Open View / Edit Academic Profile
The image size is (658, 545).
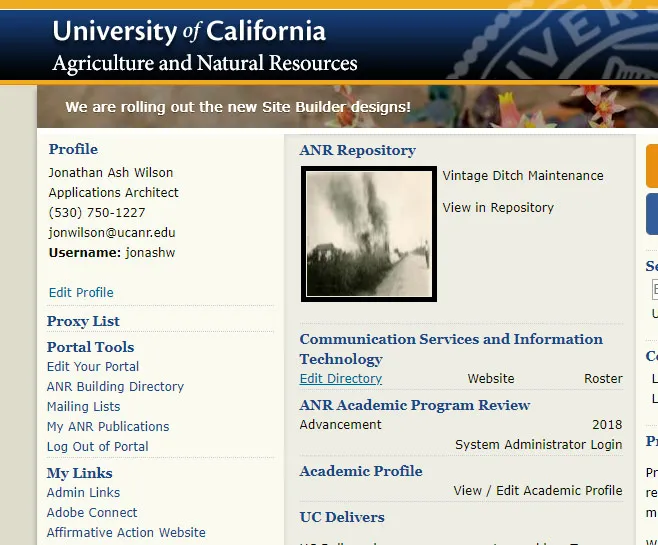pos(537,491)
